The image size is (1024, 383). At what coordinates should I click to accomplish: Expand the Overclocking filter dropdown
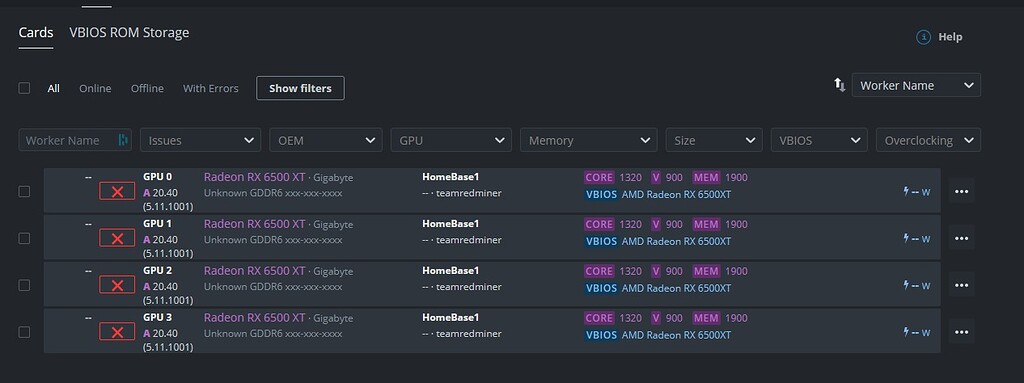click(928, 140)
